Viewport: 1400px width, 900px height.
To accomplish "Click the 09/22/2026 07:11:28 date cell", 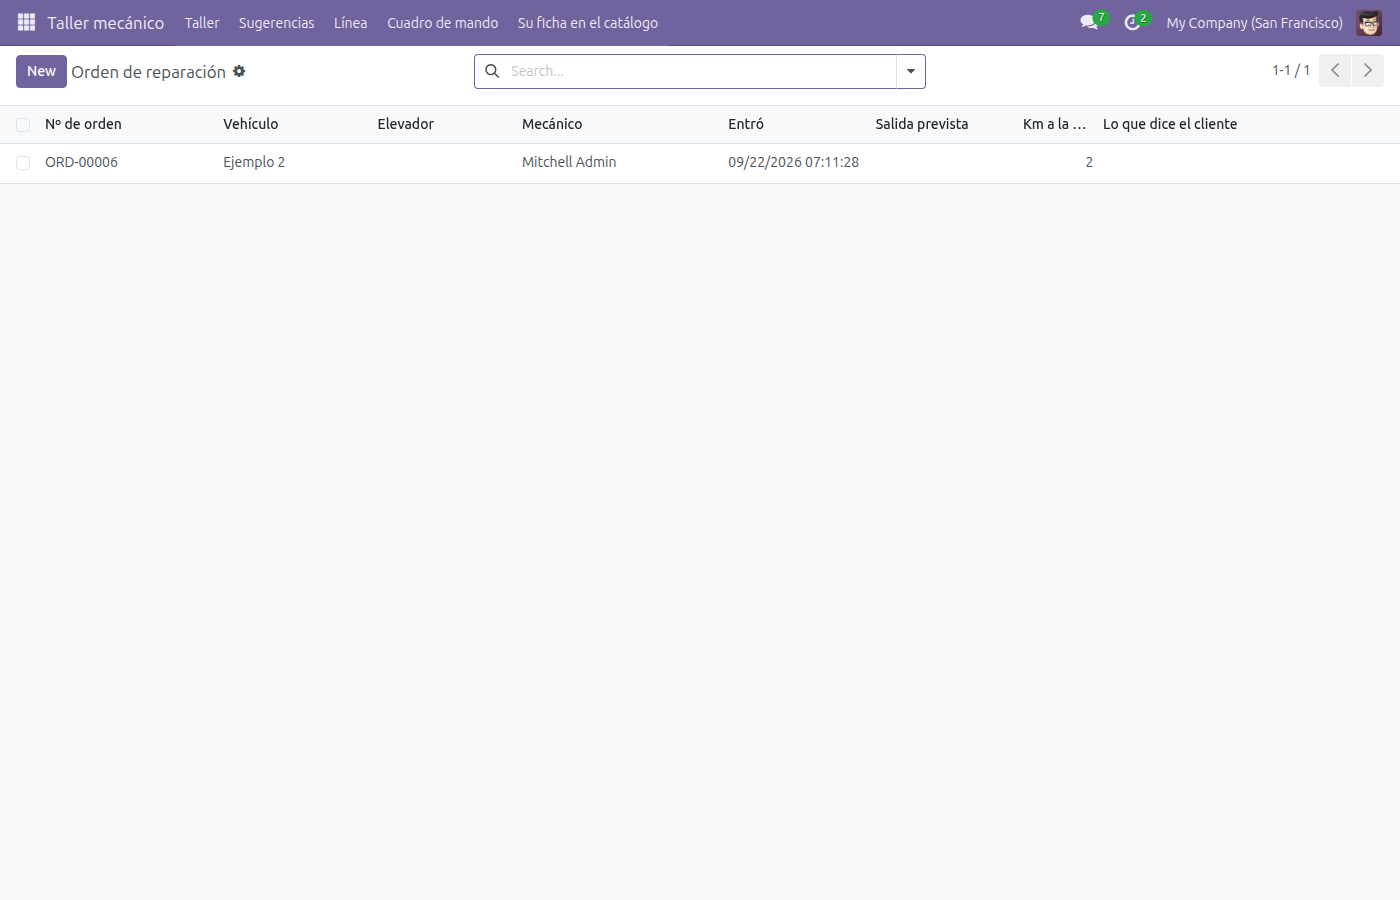I will 793,162.
